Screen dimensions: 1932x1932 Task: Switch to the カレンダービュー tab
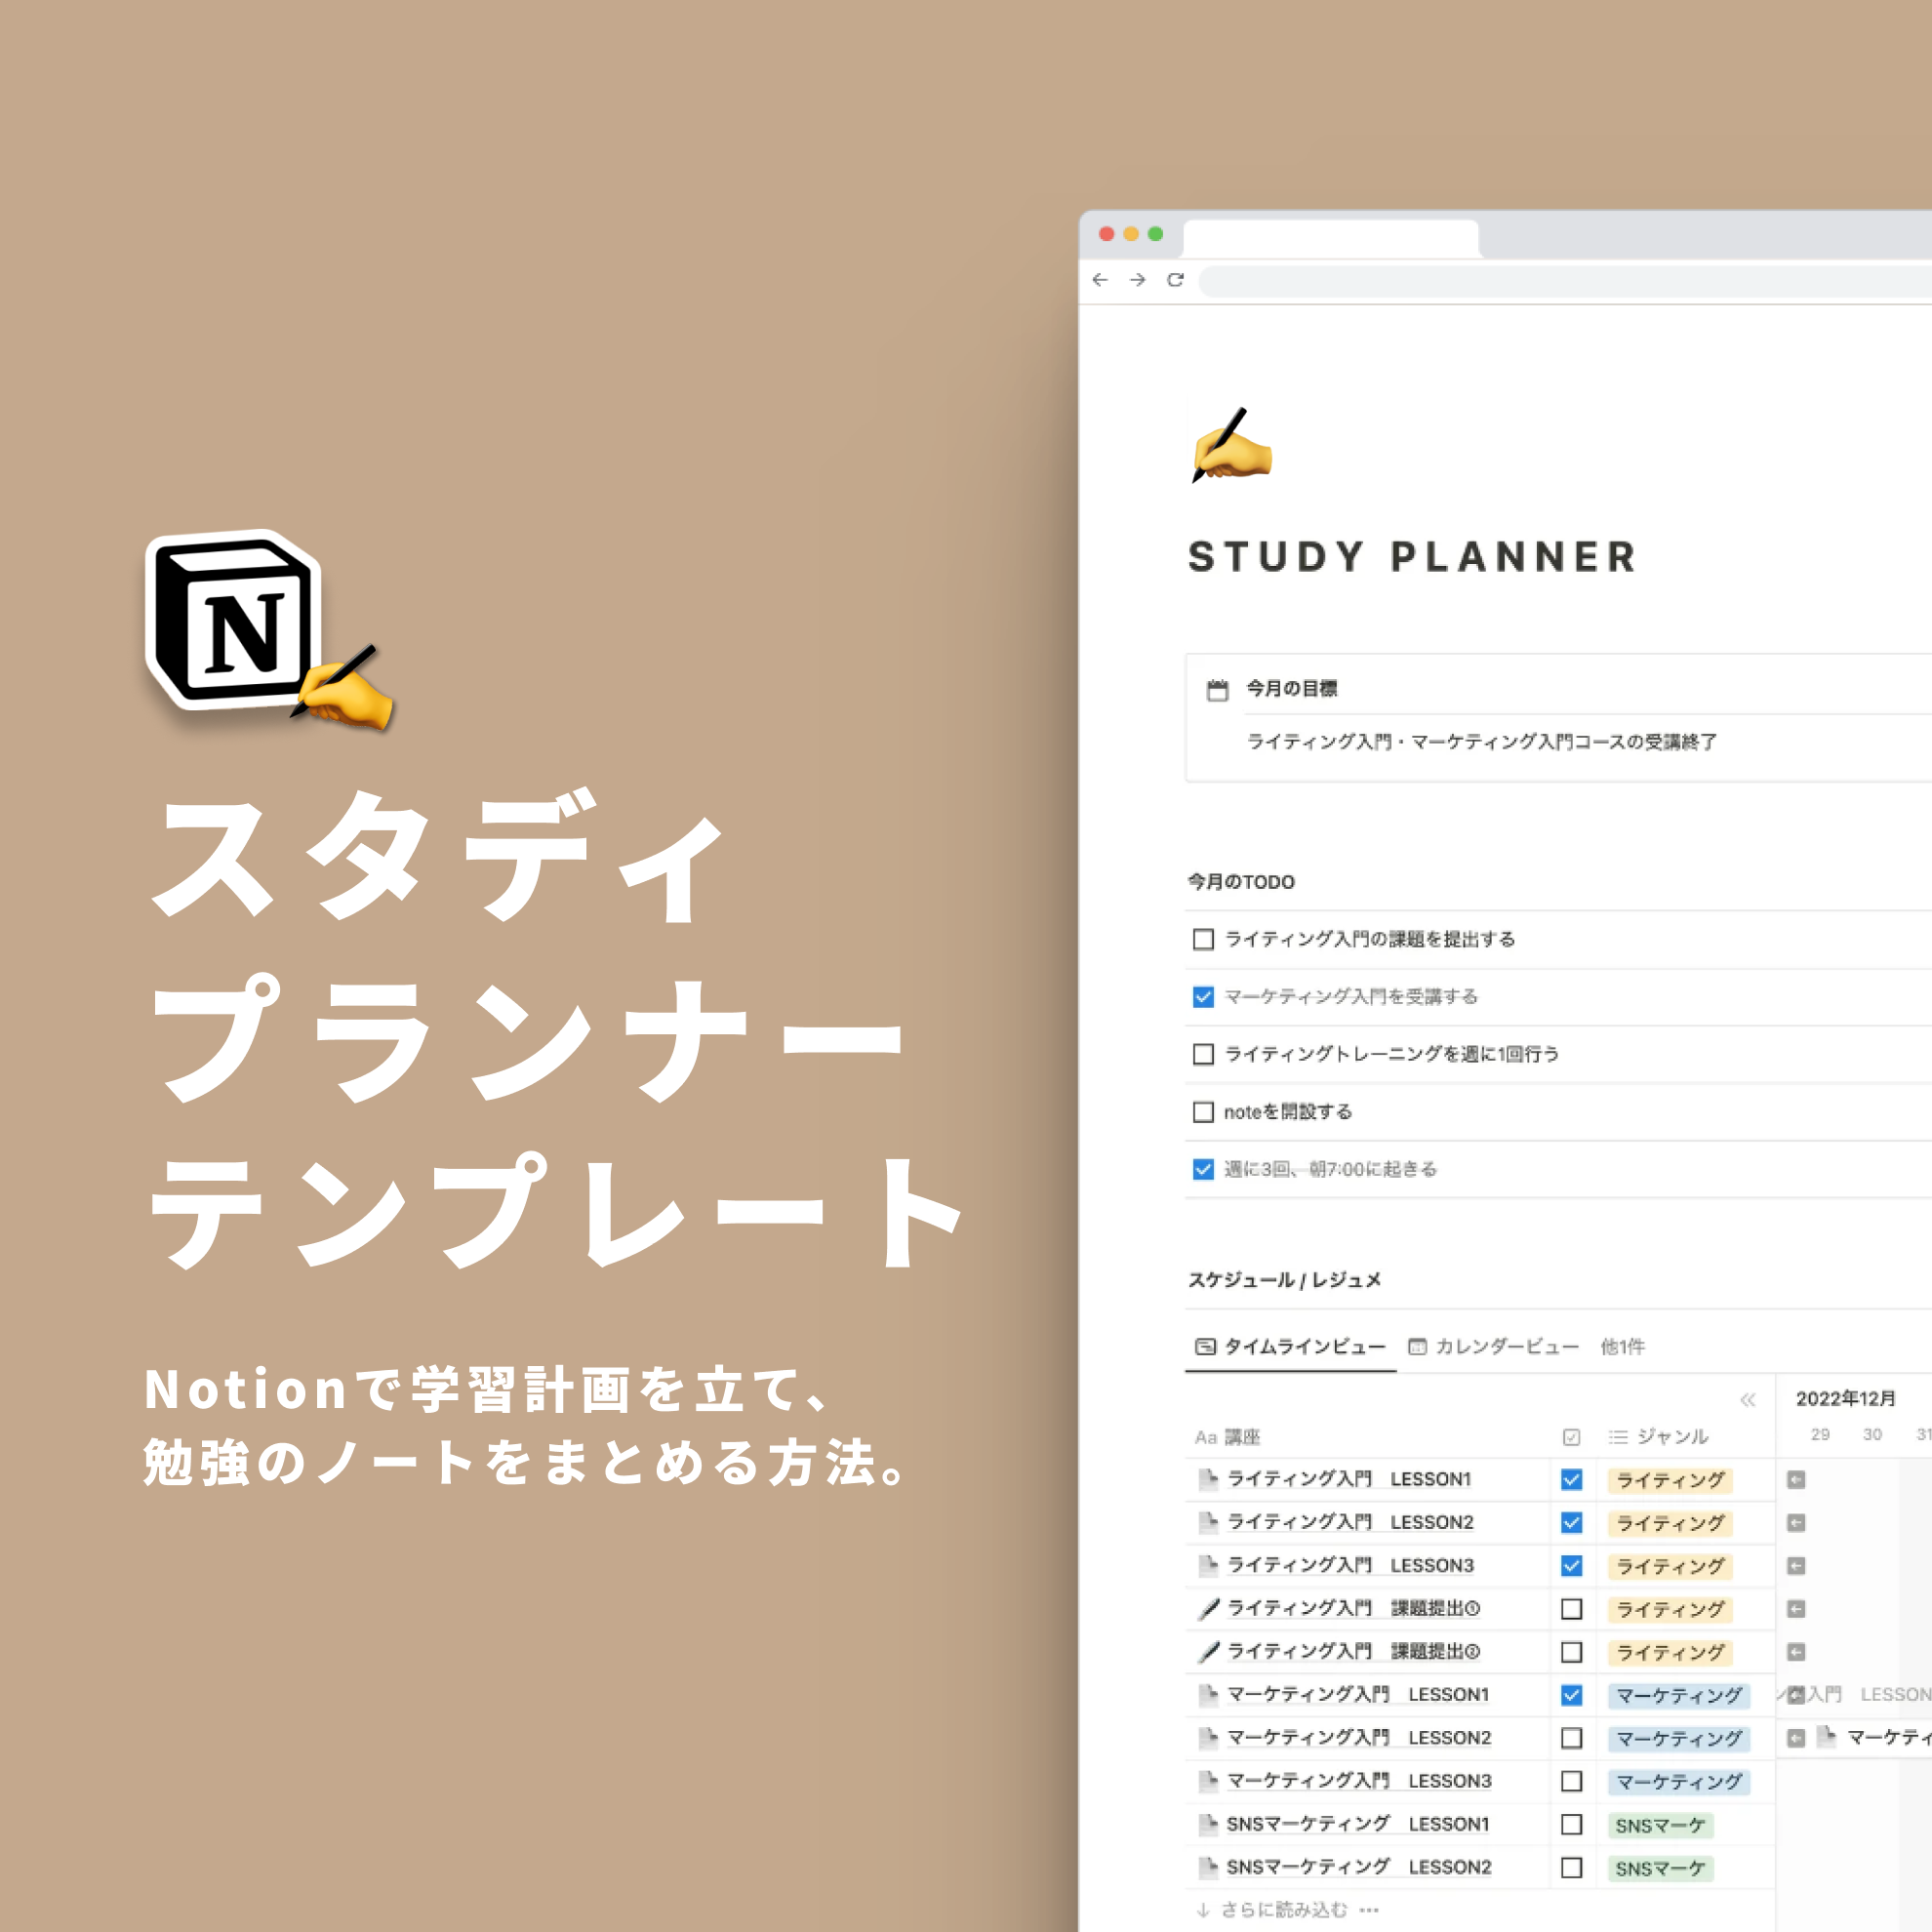(x=1493, y=1347)
